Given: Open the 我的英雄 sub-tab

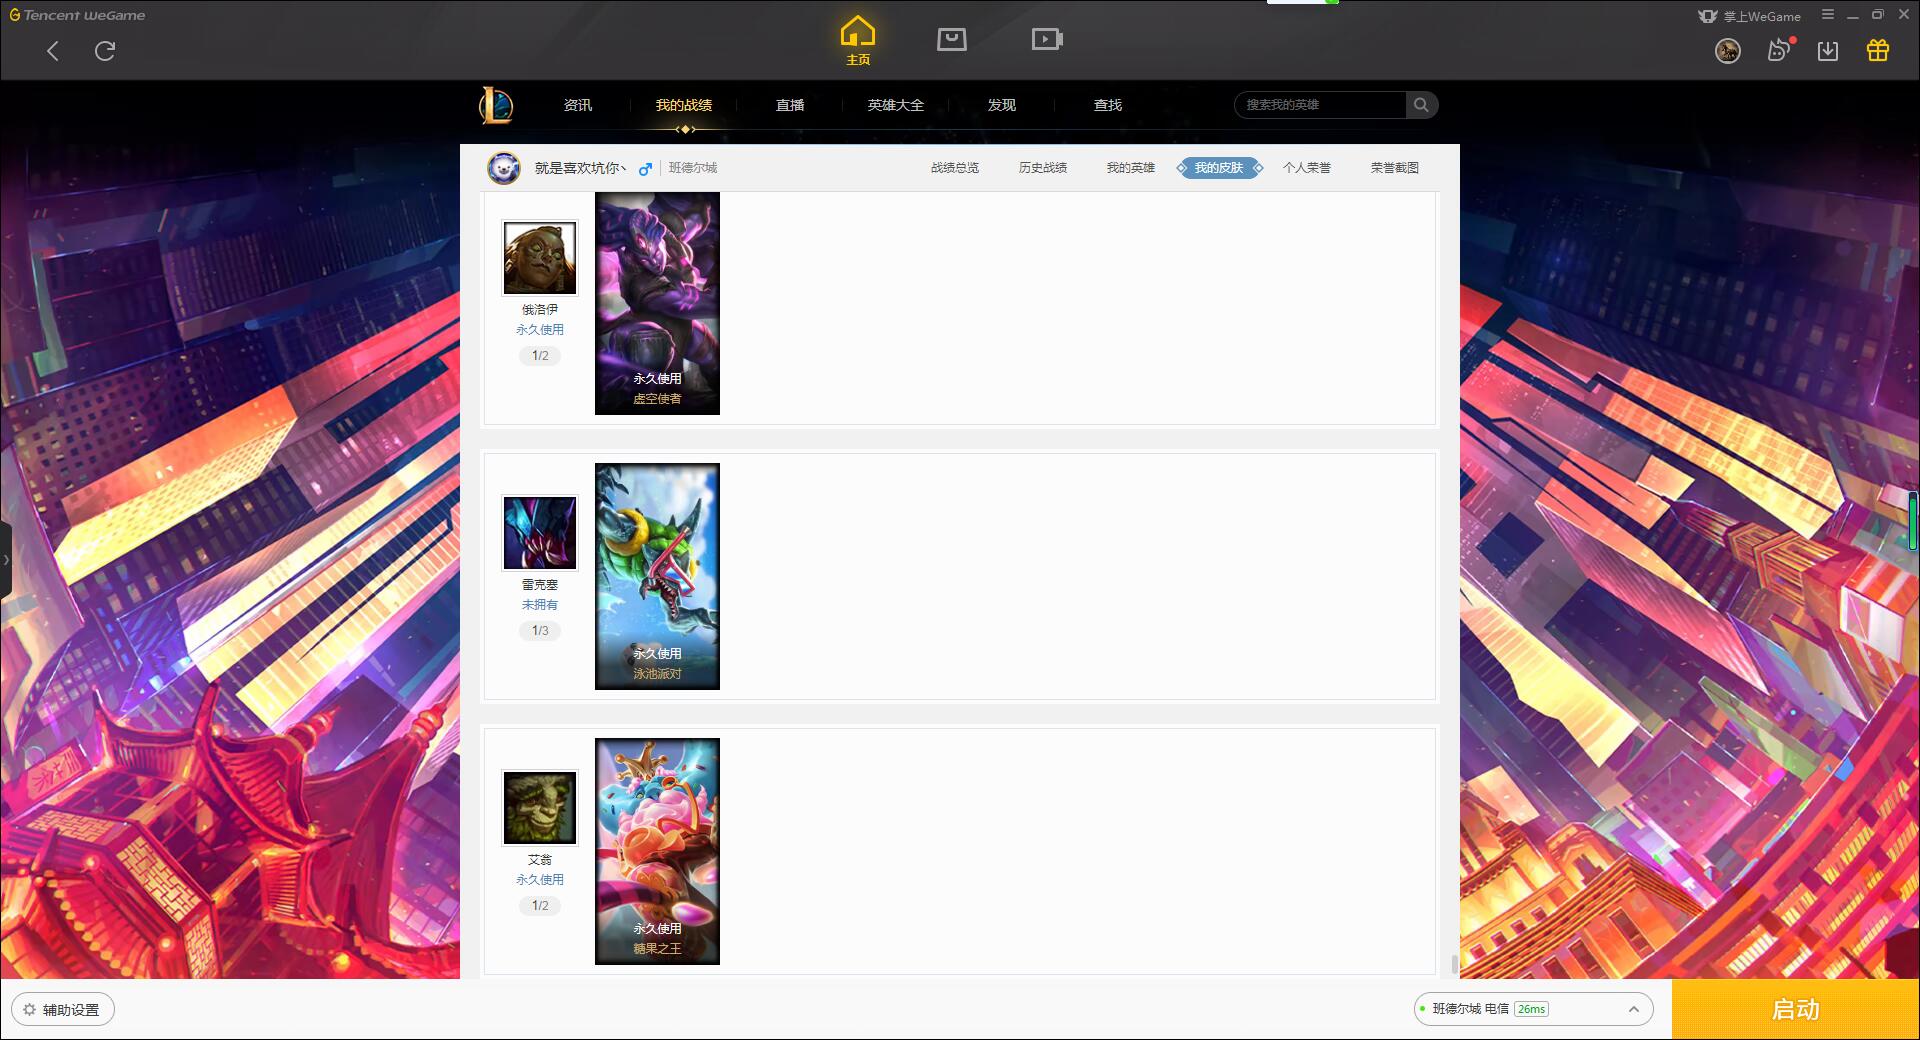Looking at the screenshot, I should (1131, 168).
